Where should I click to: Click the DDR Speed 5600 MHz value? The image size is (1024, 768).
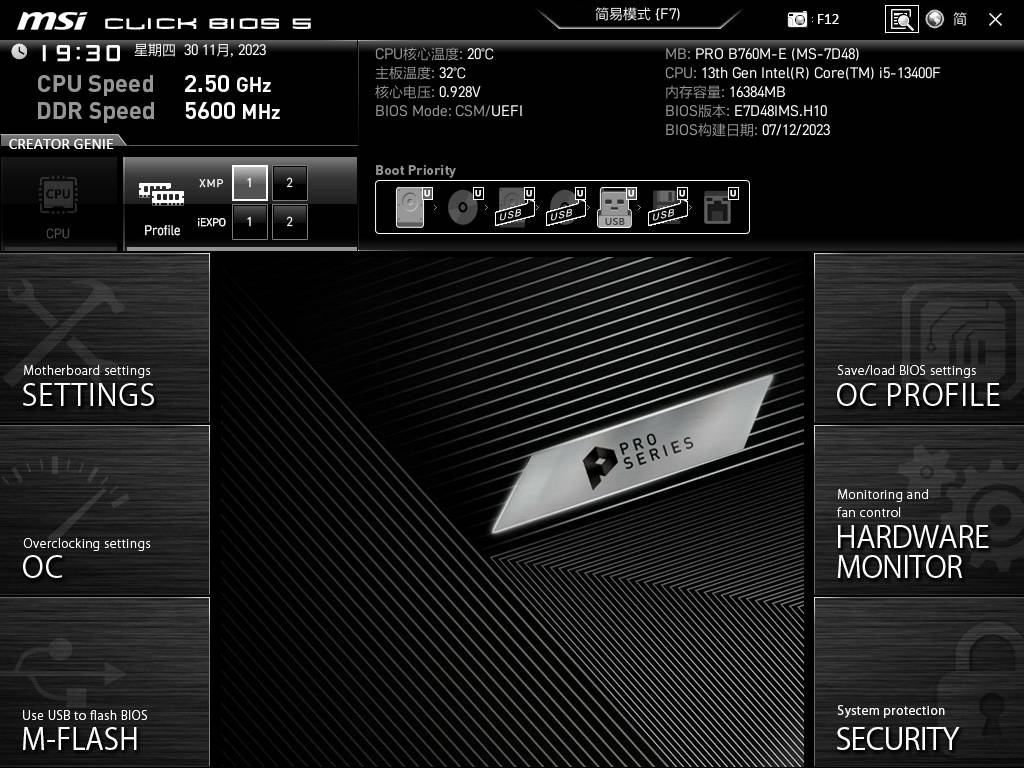(232, 111)
